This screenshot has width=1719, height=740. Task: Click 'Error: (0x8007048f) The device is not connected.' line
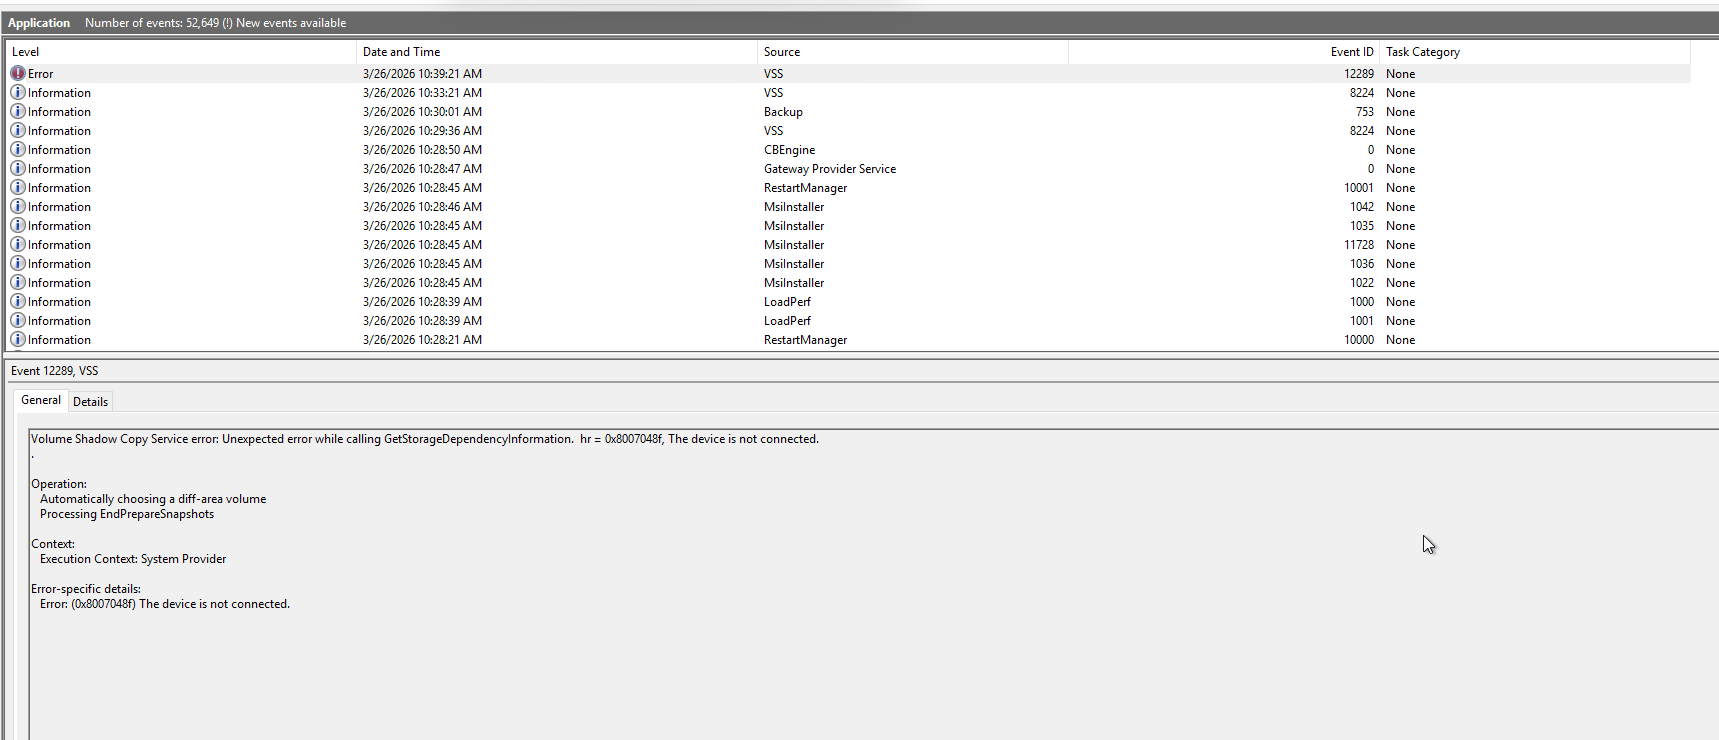[165, 604]
